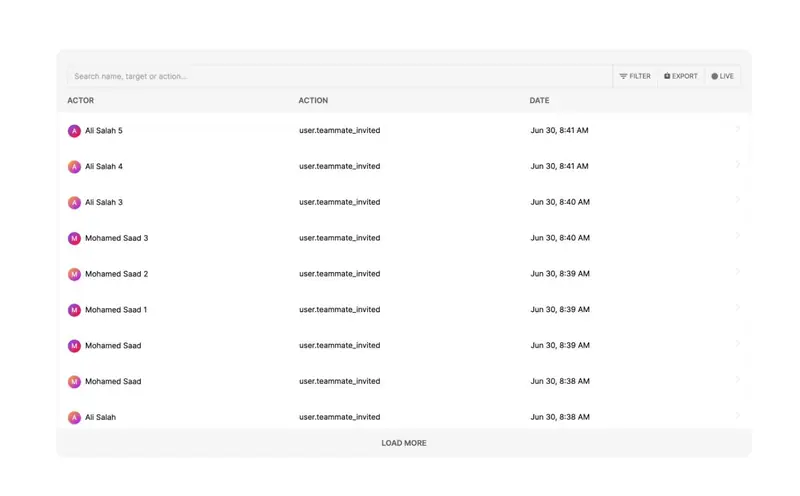This screenshot has width=800, height=496.
Task: Expand the Mohamed Saad 8:39 AM row chevron
Action: tap(738, 343)
